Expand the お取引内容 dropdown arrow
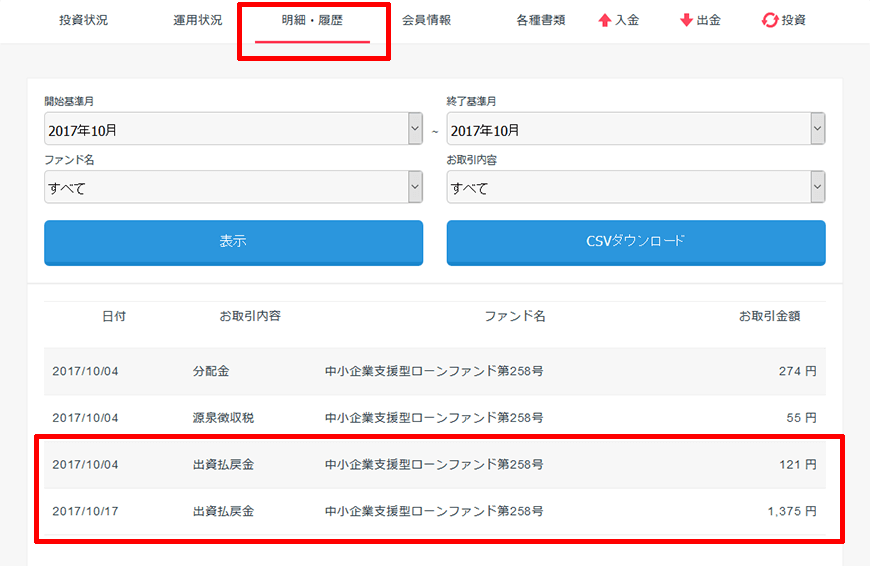This screenshot has height=566, width=870. point(817,186)
